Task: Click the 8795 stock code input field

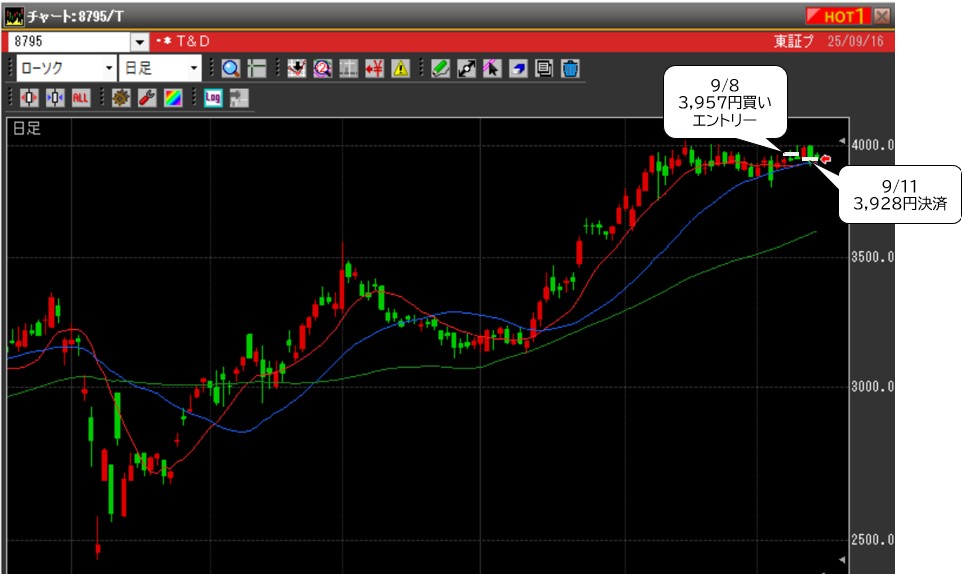Action: point(69,42)
